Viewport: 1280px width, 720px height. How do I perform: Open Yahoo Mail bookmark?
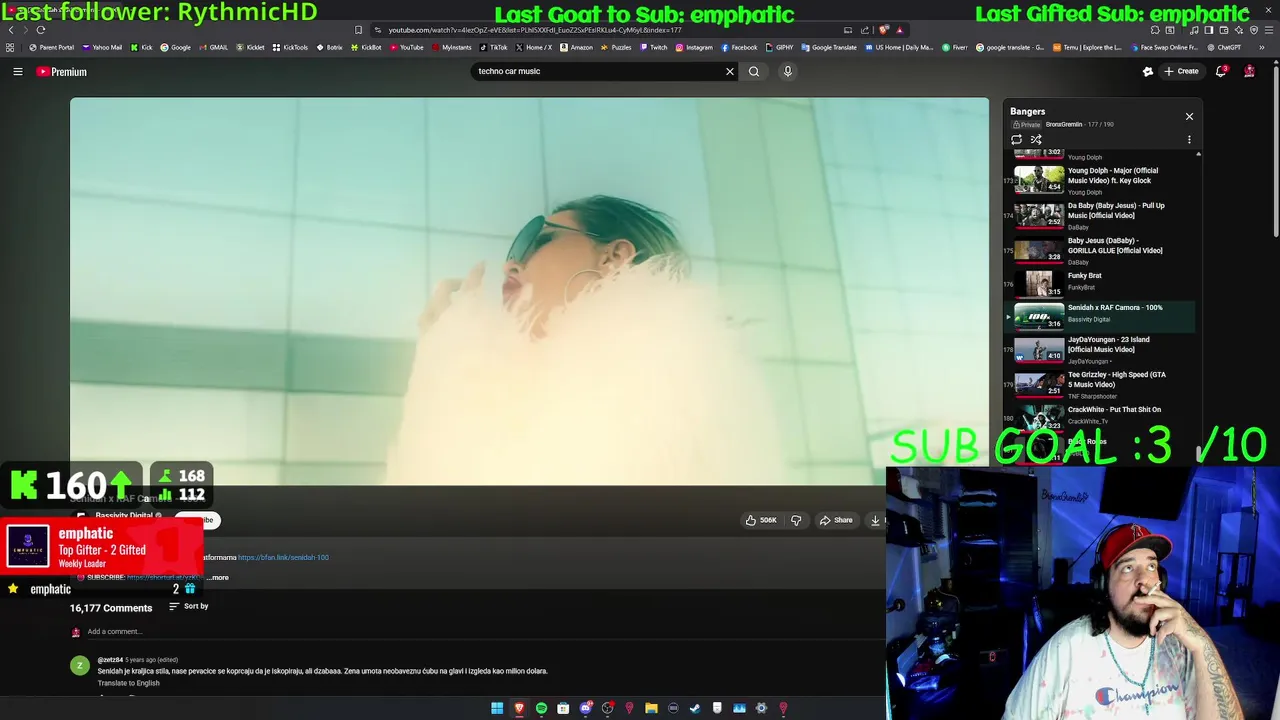click(101, 47)
